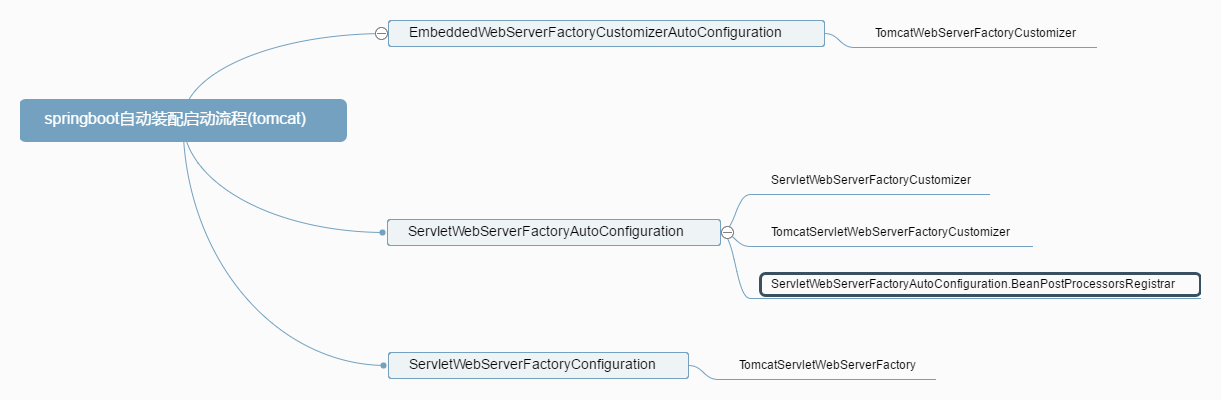Select the ServletWebServerFactoryConfiguration boxed node
This screenshot has height=400, width=1221.
coord(538,365)
